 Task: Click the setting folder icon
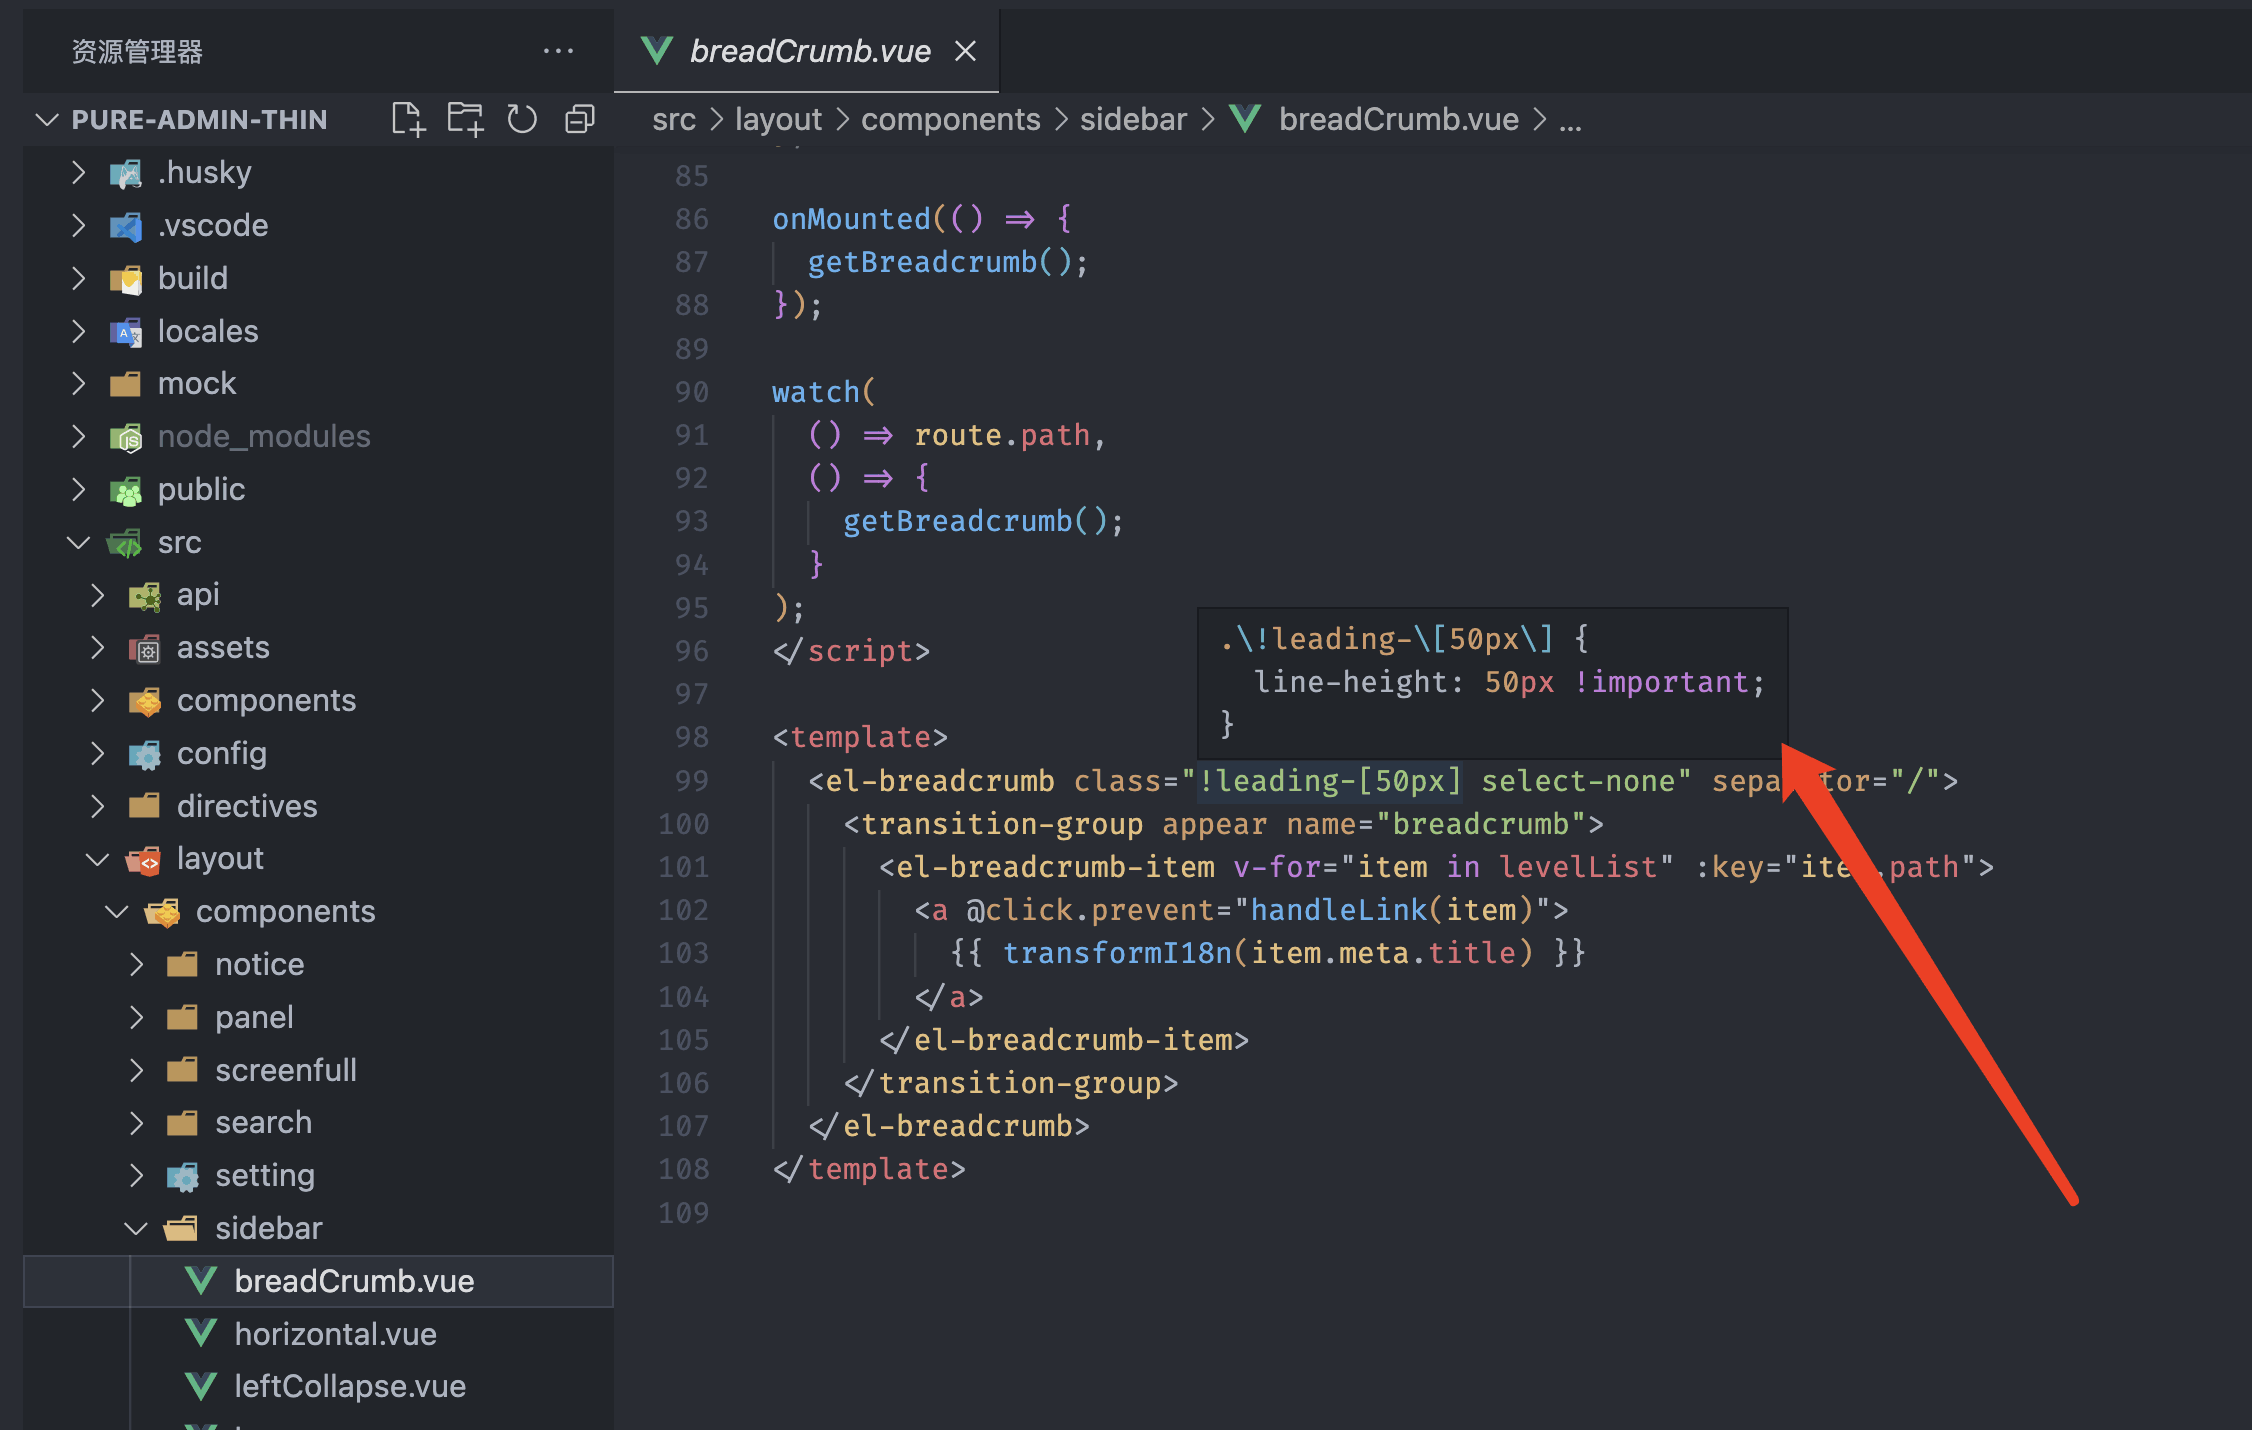pos(183,1177)
